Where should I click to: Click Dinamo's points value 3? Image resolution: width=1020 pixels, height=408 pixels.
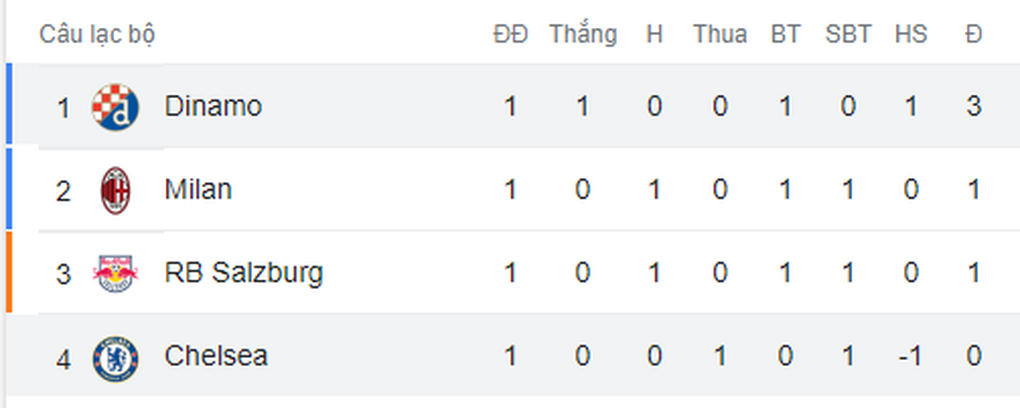point(973,106)
